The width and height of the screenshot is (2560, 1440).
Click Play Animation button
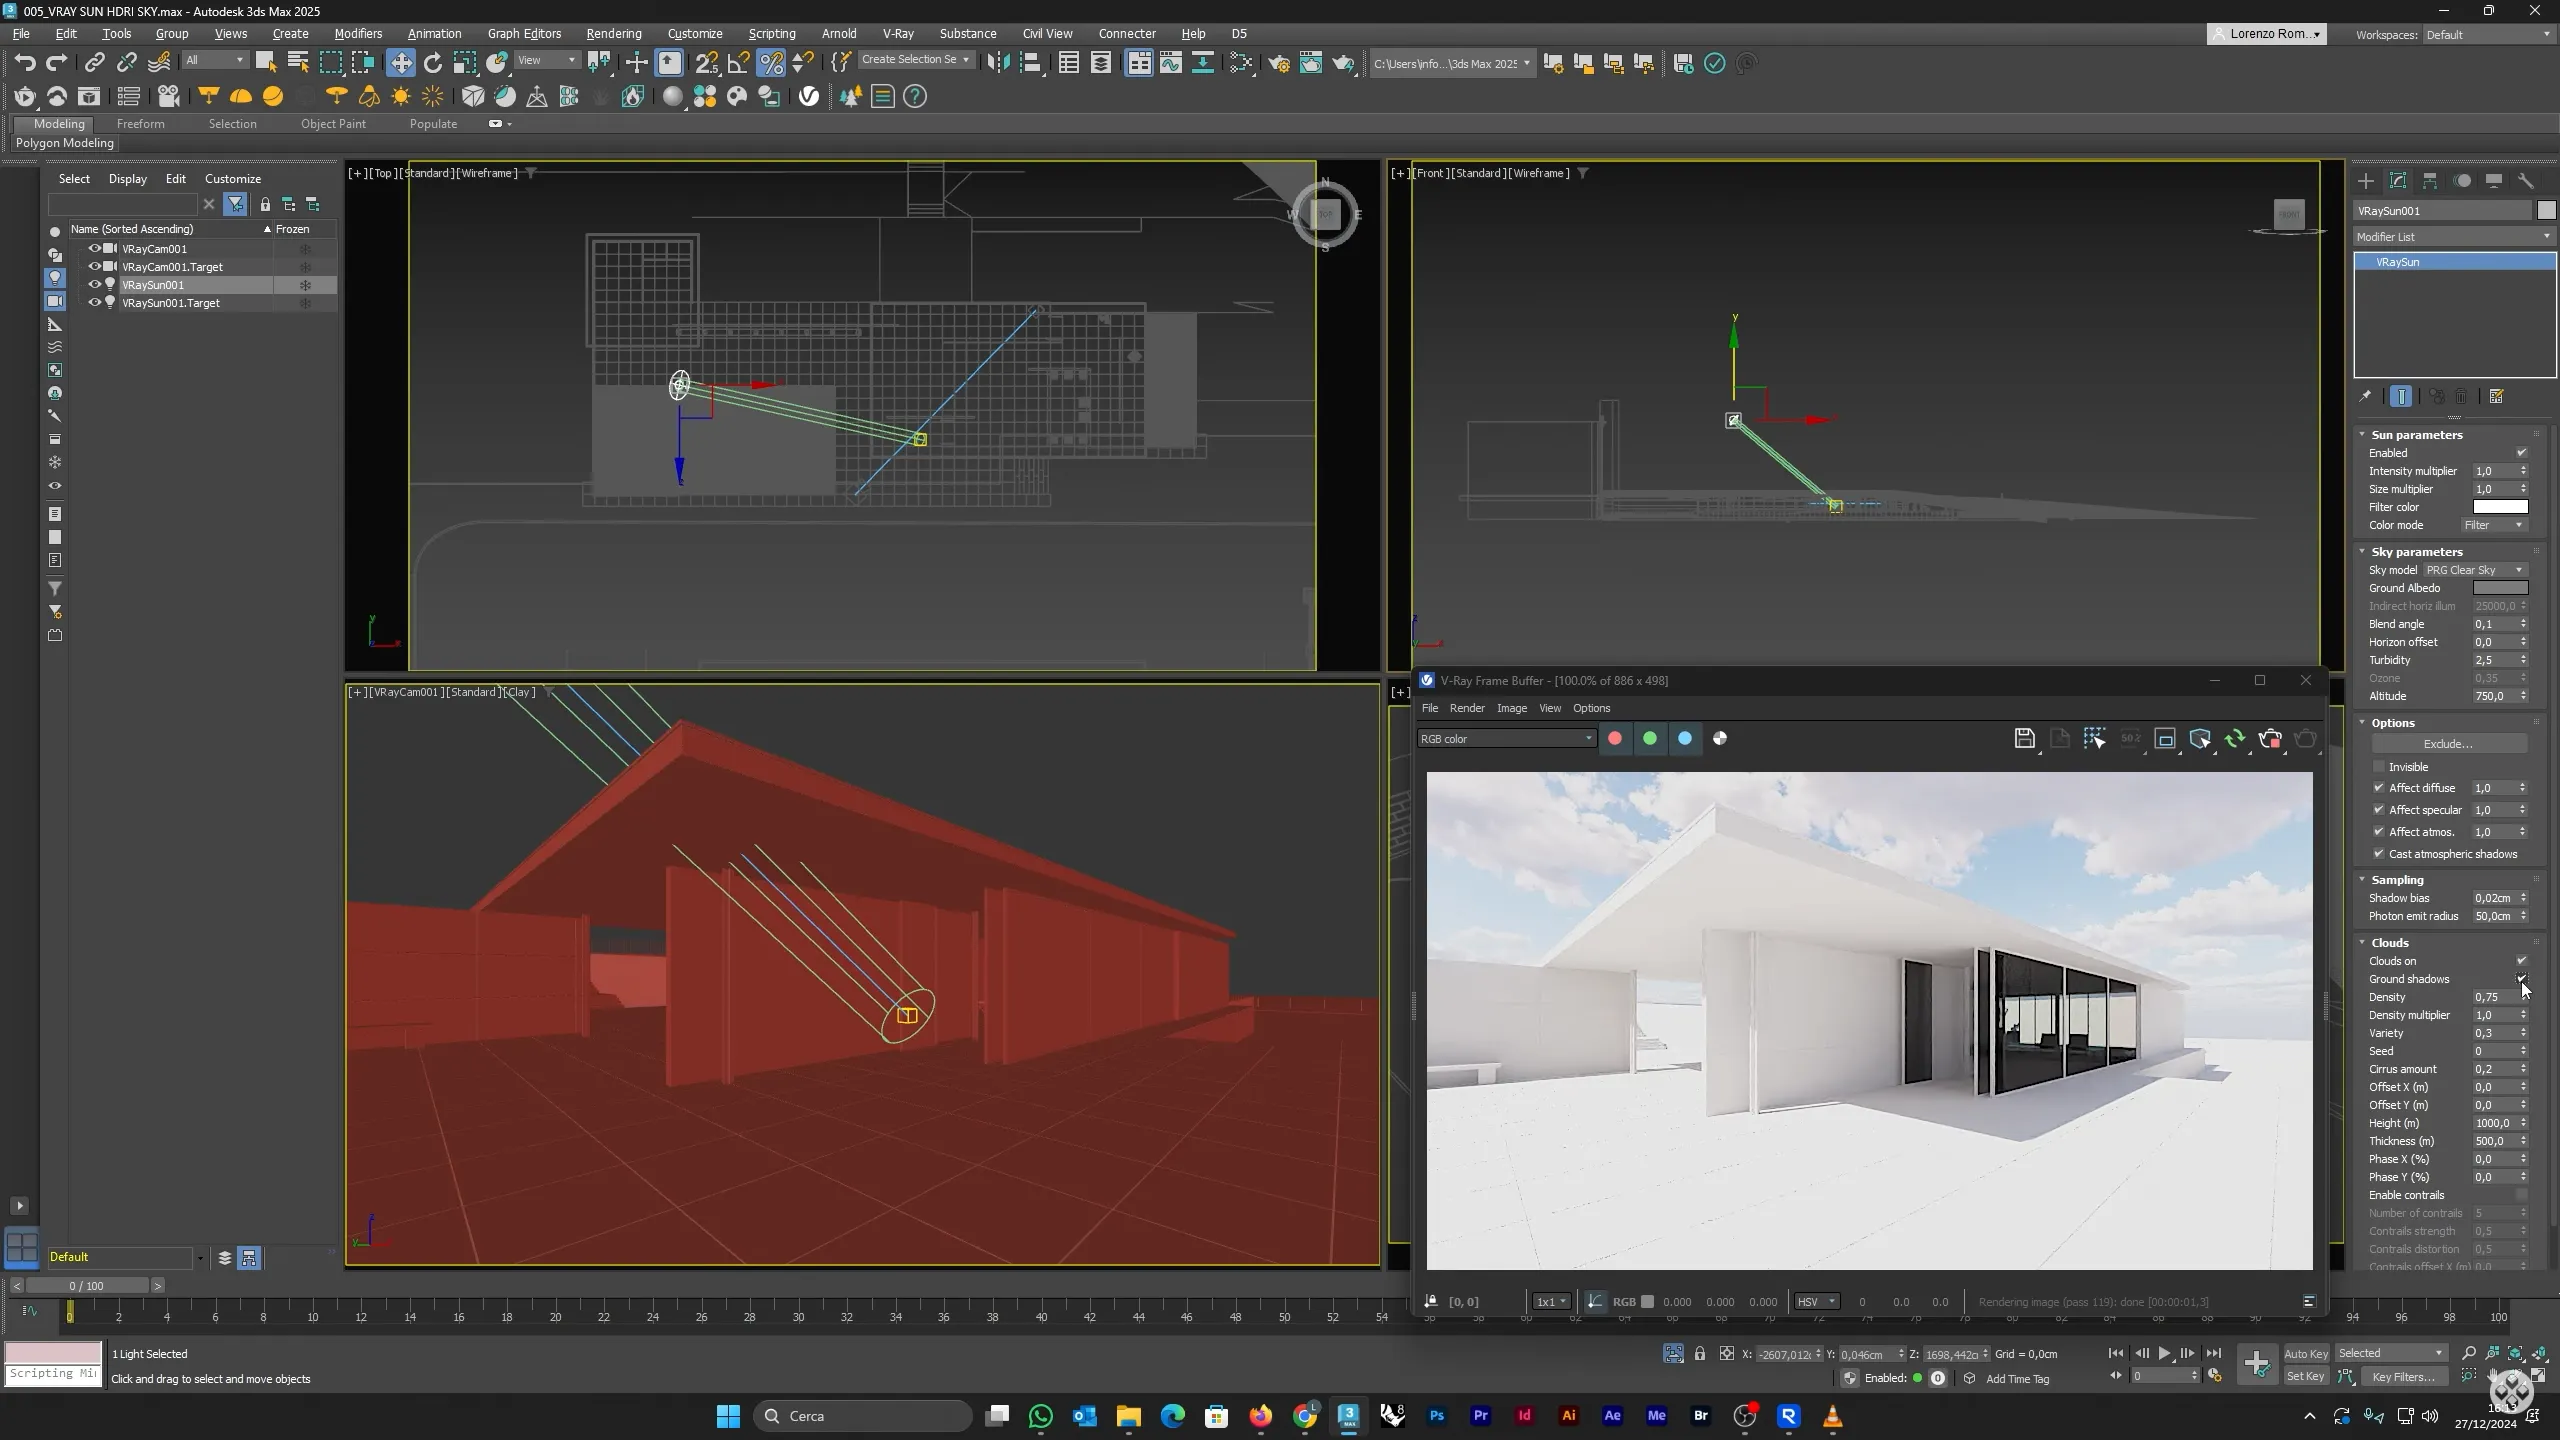(2164, 1353)
